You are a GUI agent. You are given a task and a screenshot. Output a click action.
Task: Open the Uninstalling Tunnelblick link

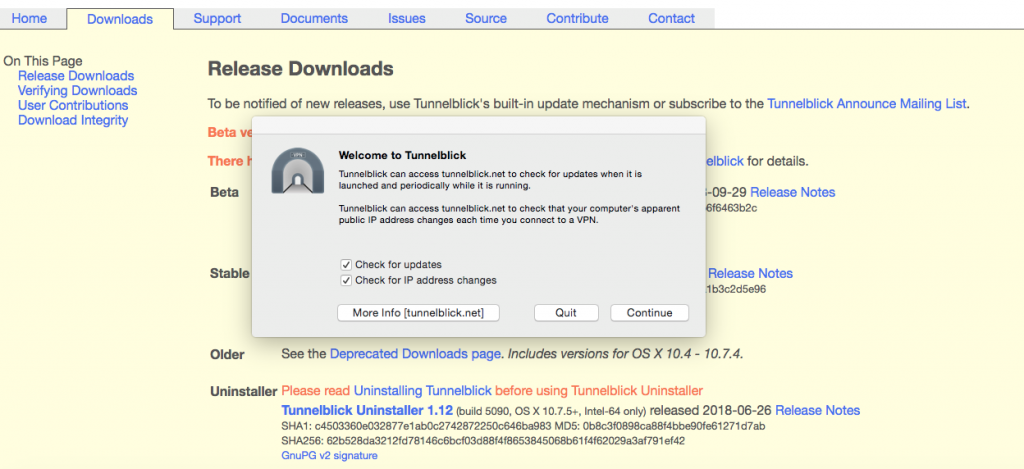(x=423, y=391)
